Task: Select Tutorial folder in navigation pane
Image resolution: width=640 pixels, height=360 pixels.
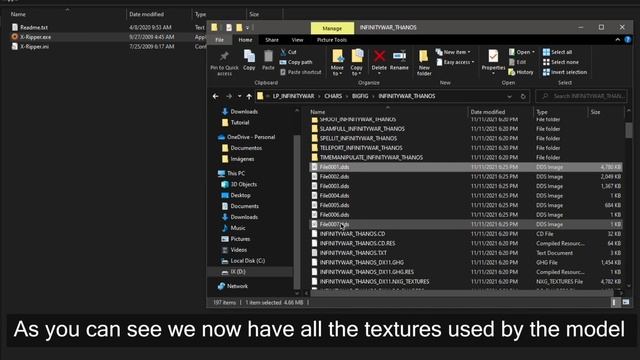Action: pyautogui.click(x=236, y=122)
